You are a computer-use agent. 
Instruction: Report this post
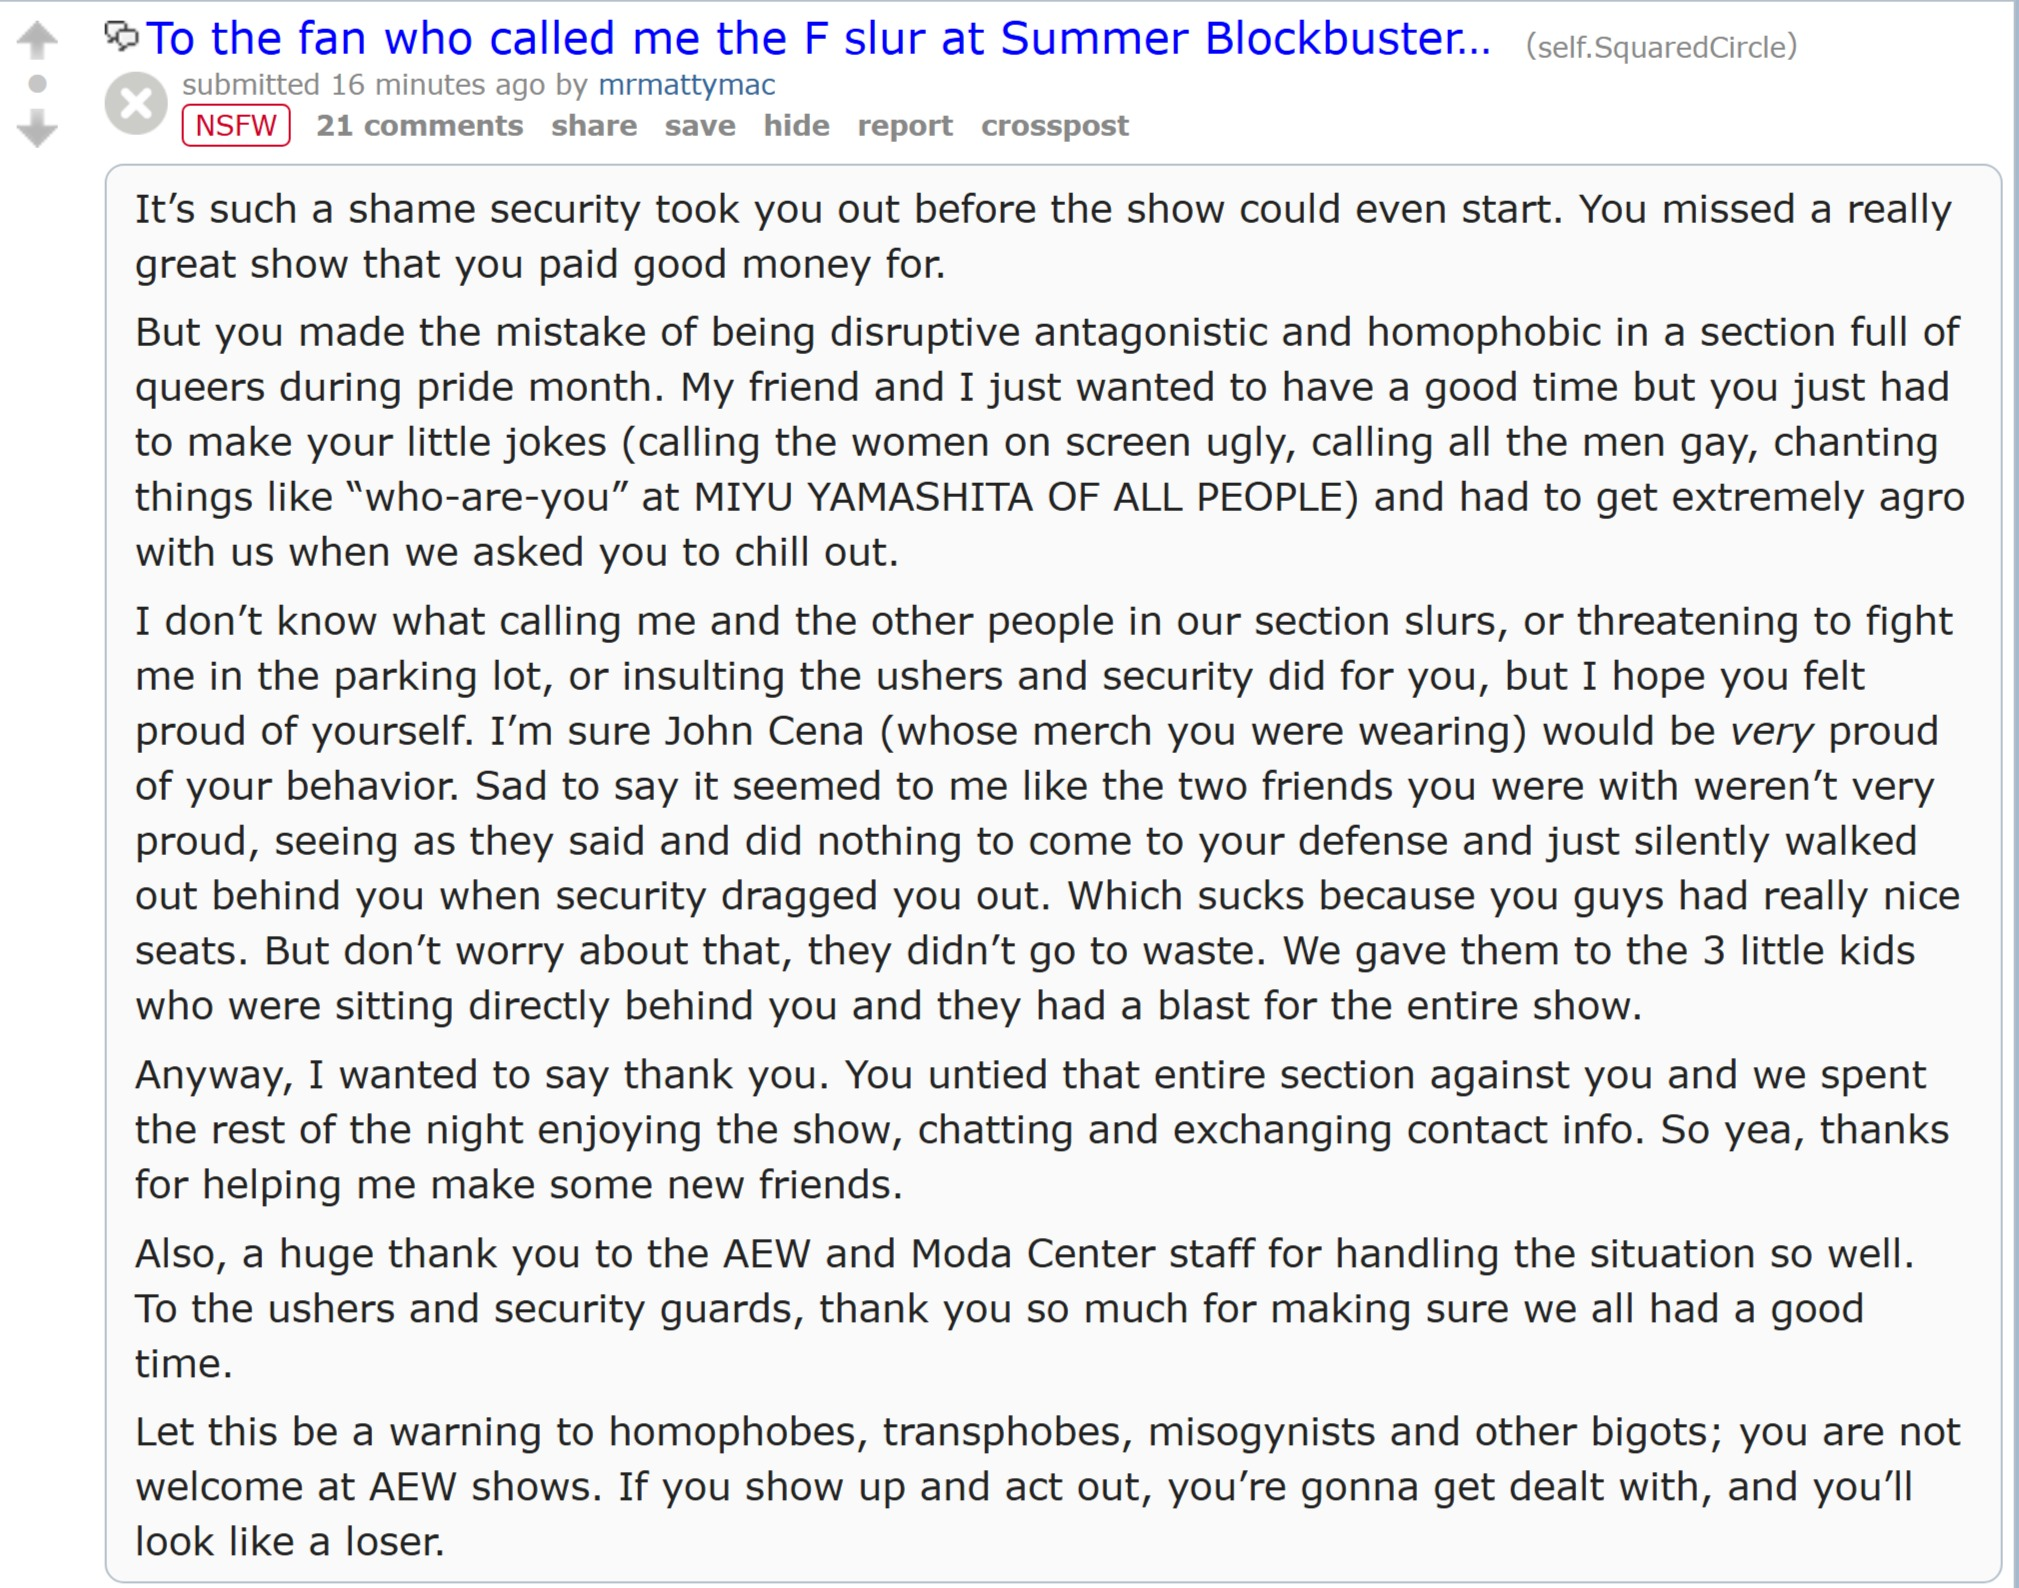click(904, 126)
